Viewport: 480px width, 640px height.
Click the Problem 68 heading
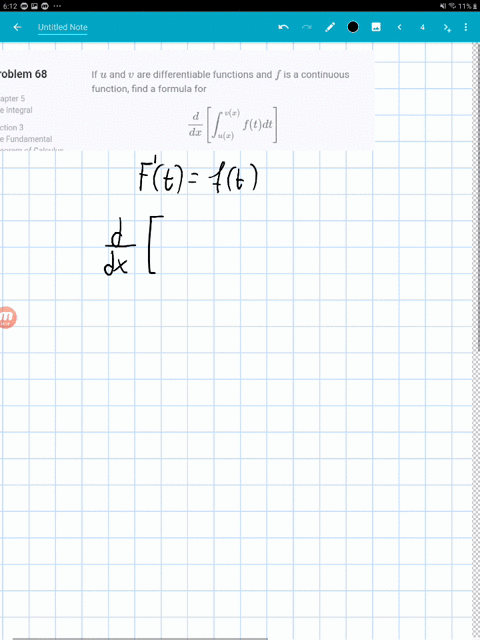tap(23, 74)
